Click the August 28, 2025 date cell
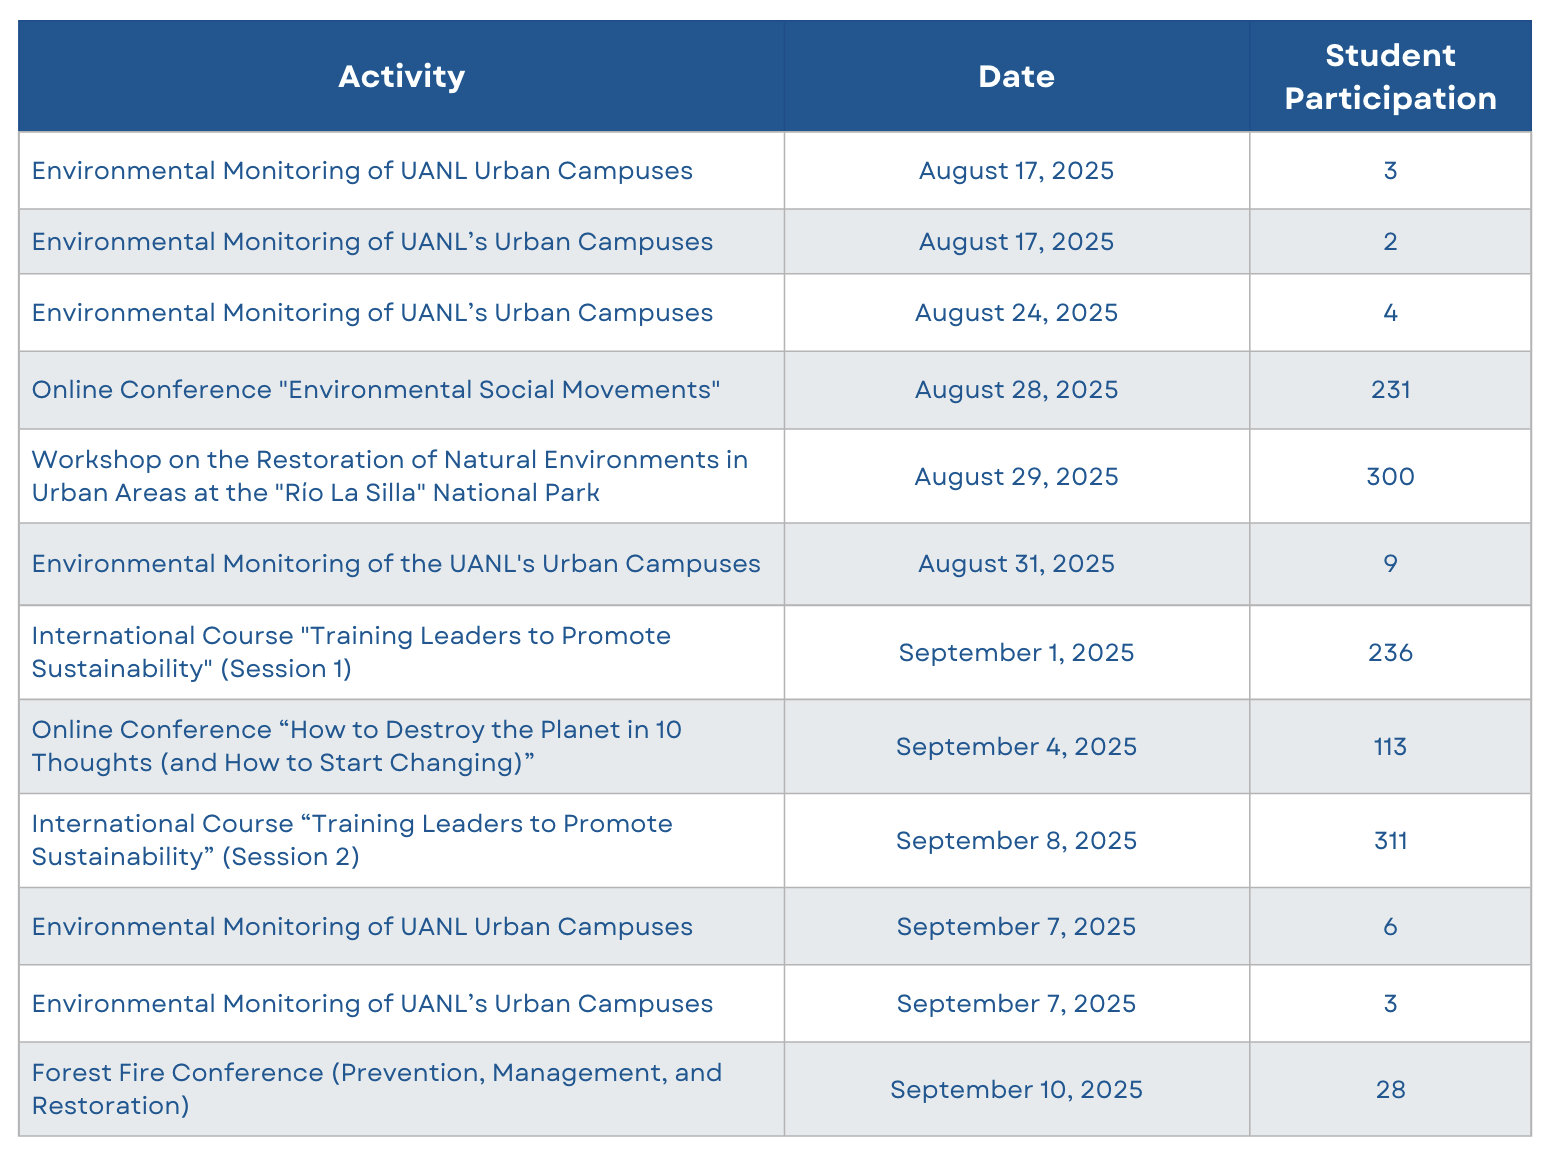 click(x=1016, y=390)
